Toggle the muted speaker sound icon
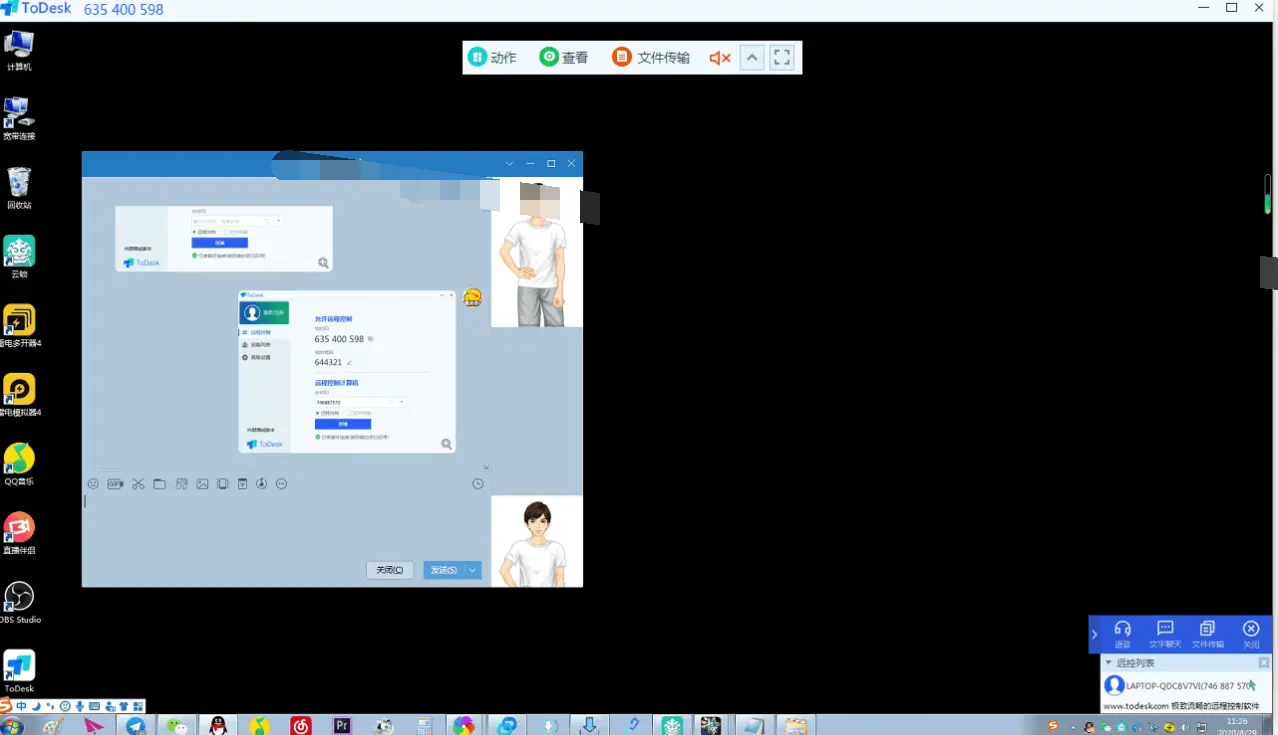This screenshot has width=1278, height=735. 719,58
